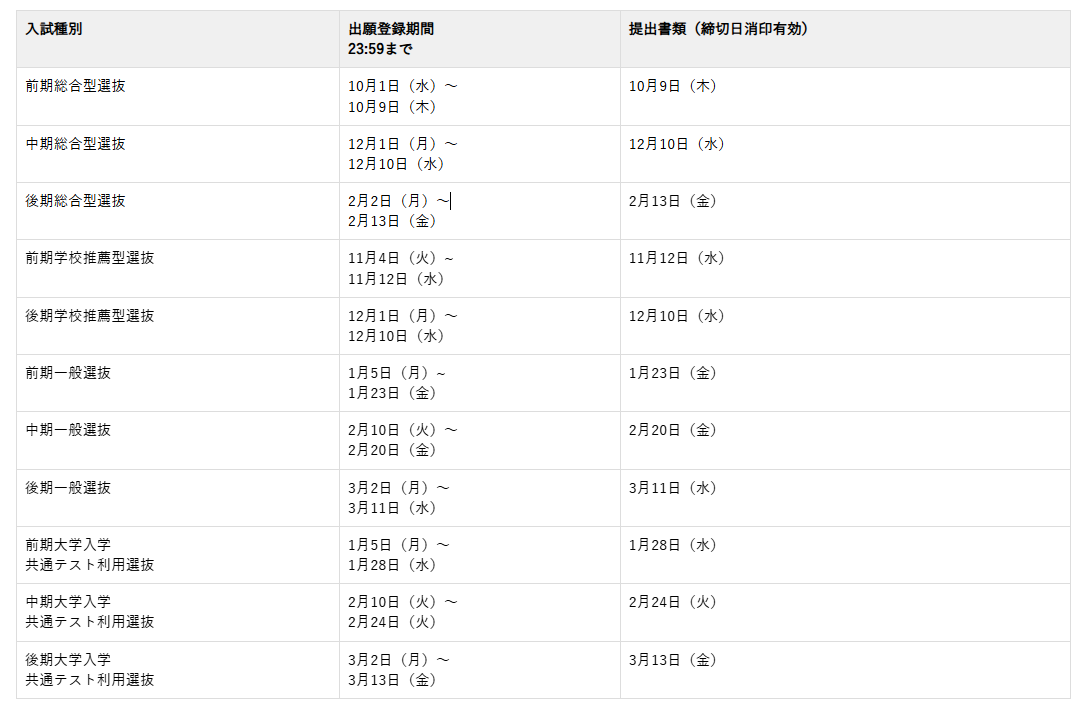Viewport: 1086px width, 701px height.
Task: Click the 前期一般選抜 cell
Action: tap(68, 373)
